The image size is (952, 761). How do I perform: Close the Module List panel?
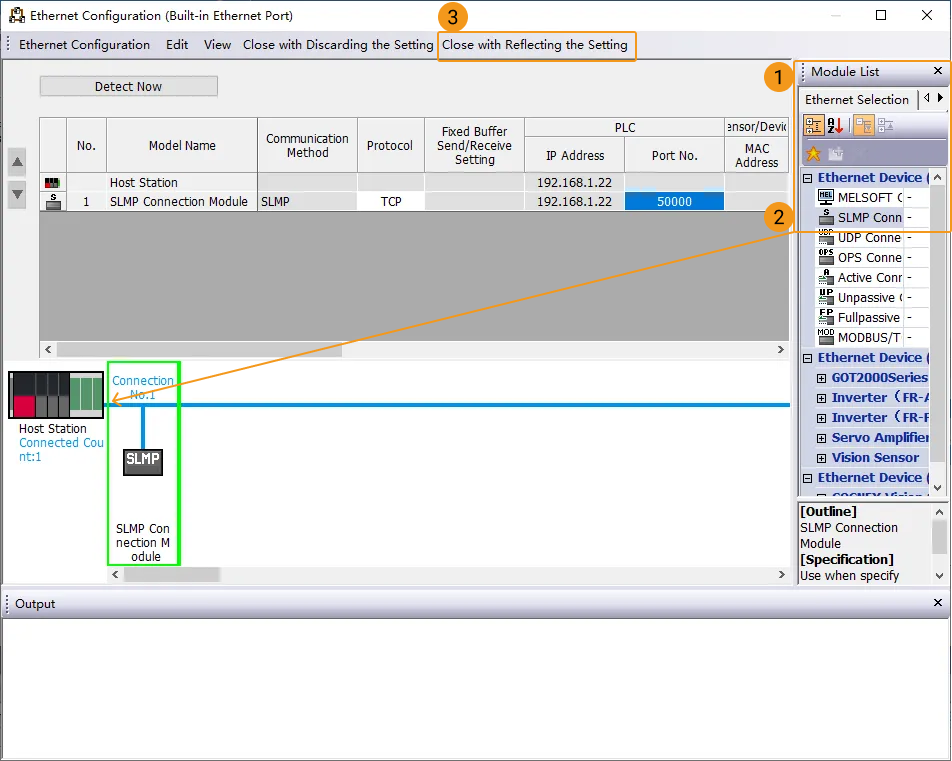[937, 71]
